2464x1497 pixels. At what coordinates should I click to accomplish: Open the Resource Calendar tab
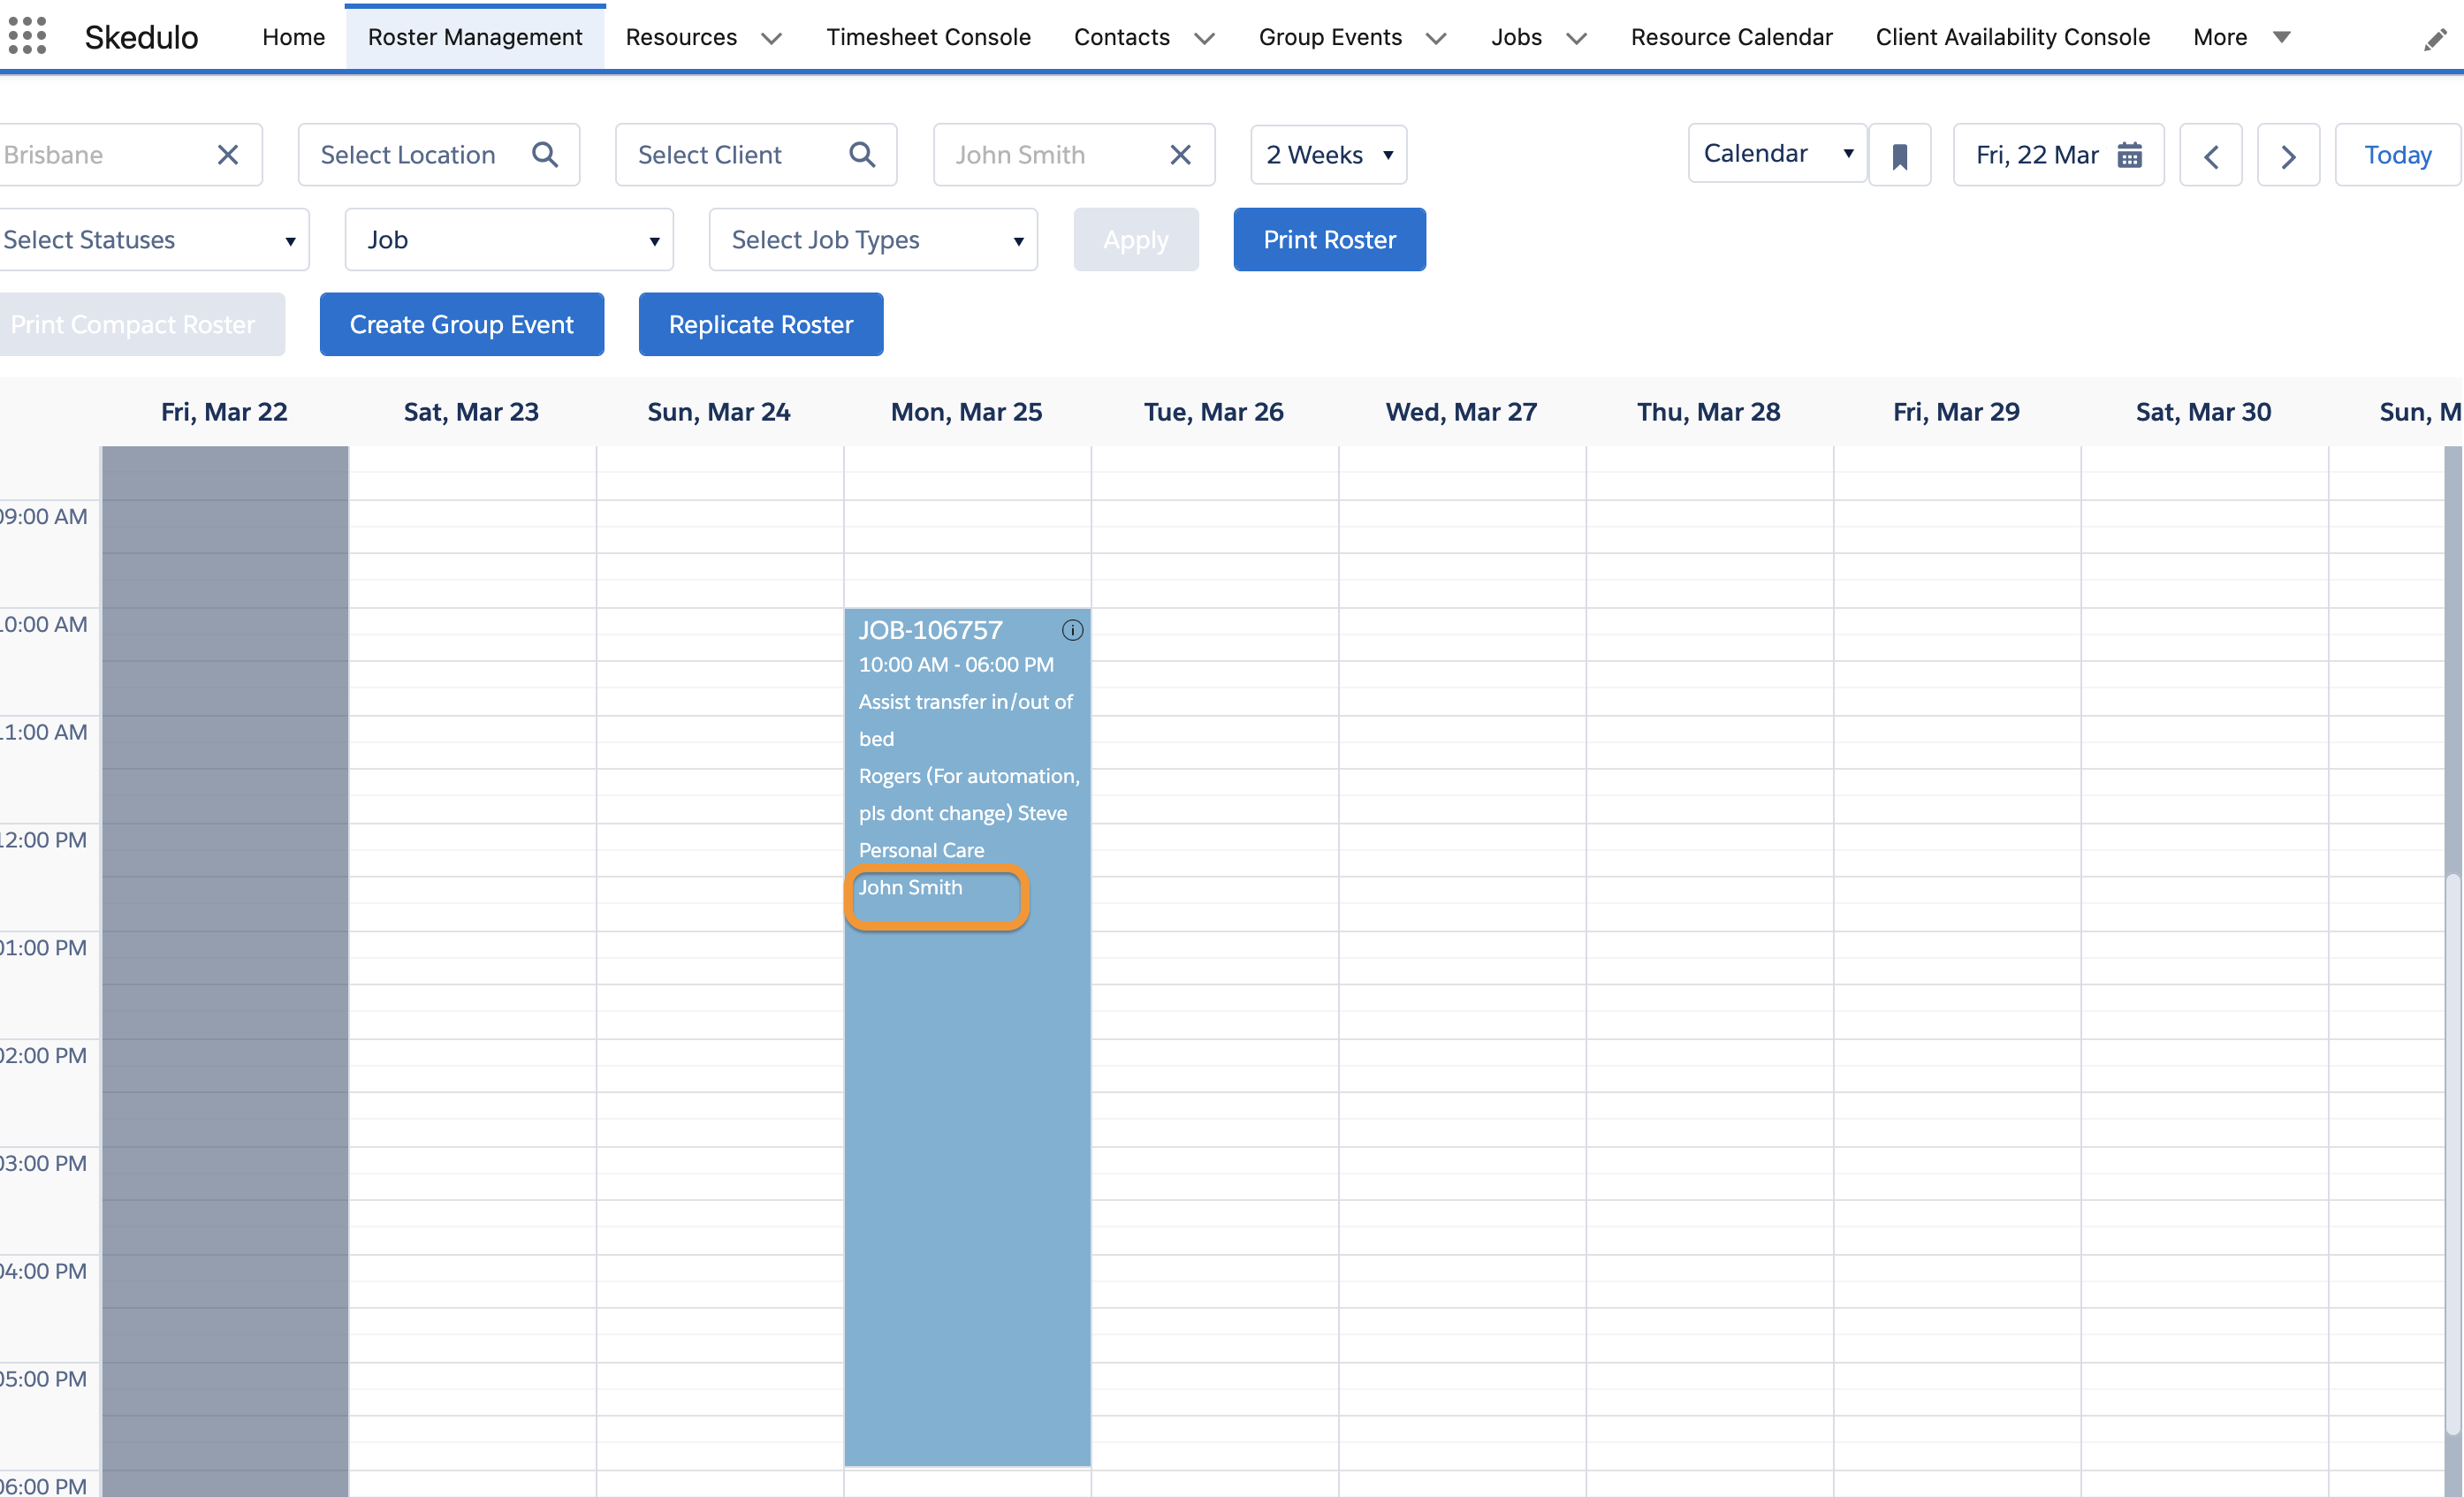click(1731, 37)
